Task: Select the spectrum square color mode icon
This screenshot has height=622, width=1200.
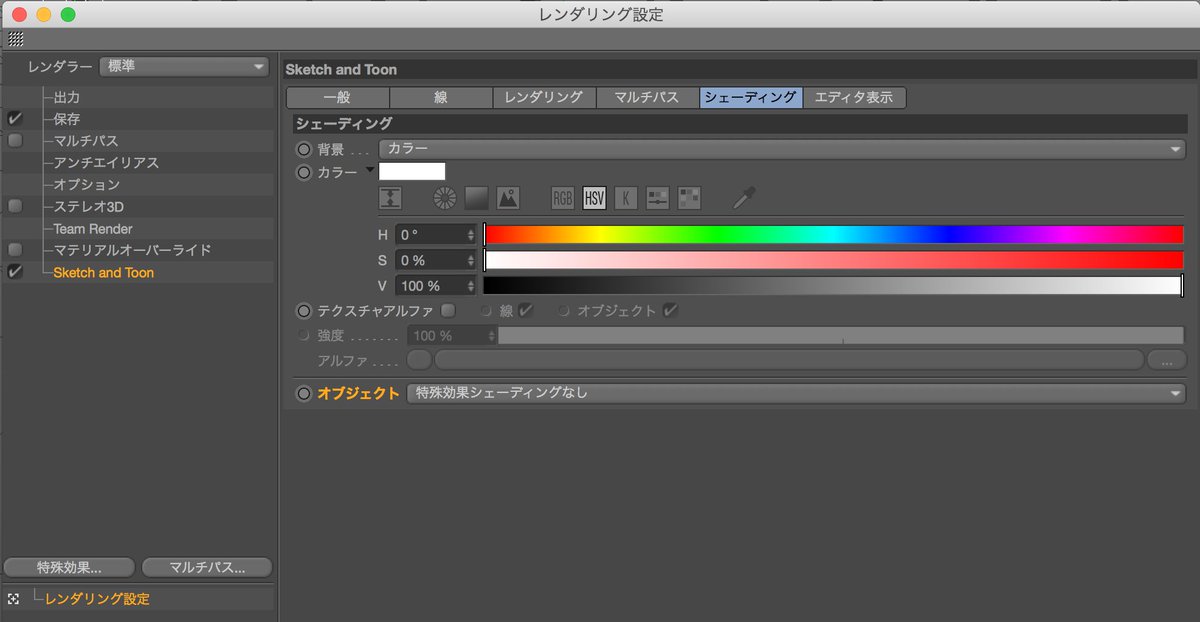Action: (x=476, y=198)
